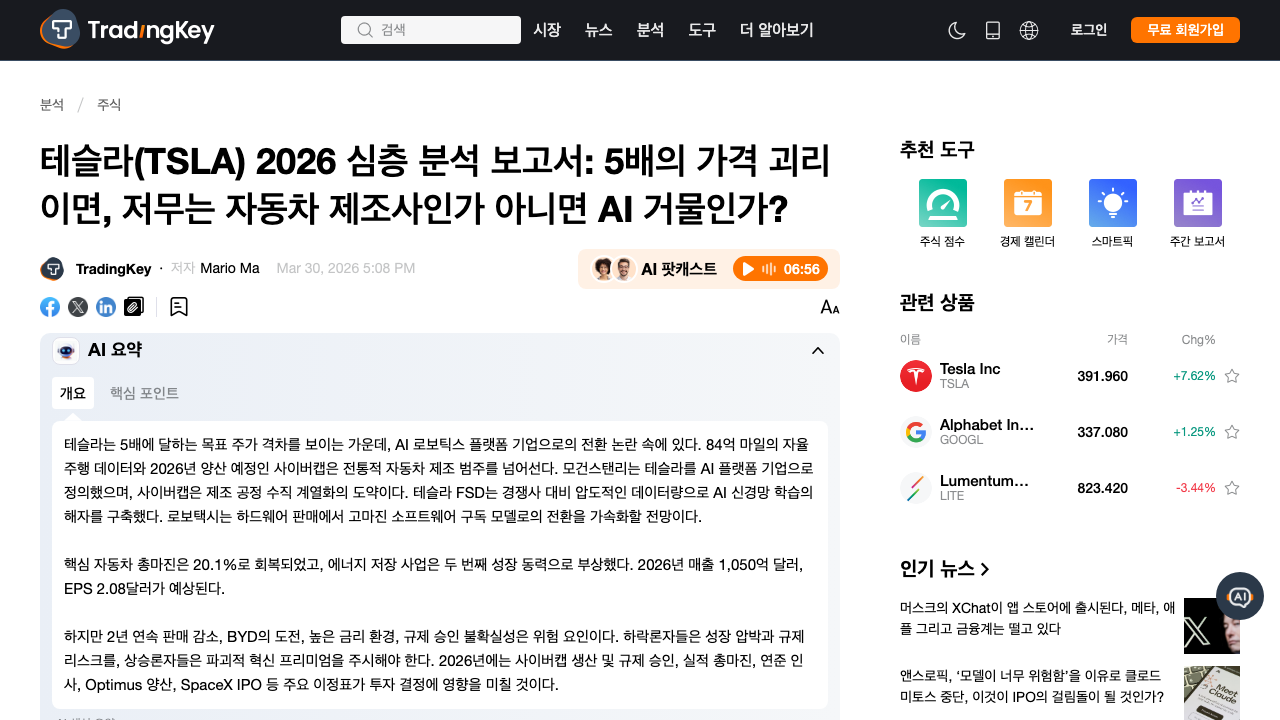Add Alphabet GOOGL to watchlist star
Viewport: 1280px width, 720px height.
pyautogui.click(x=1232, y=432)
